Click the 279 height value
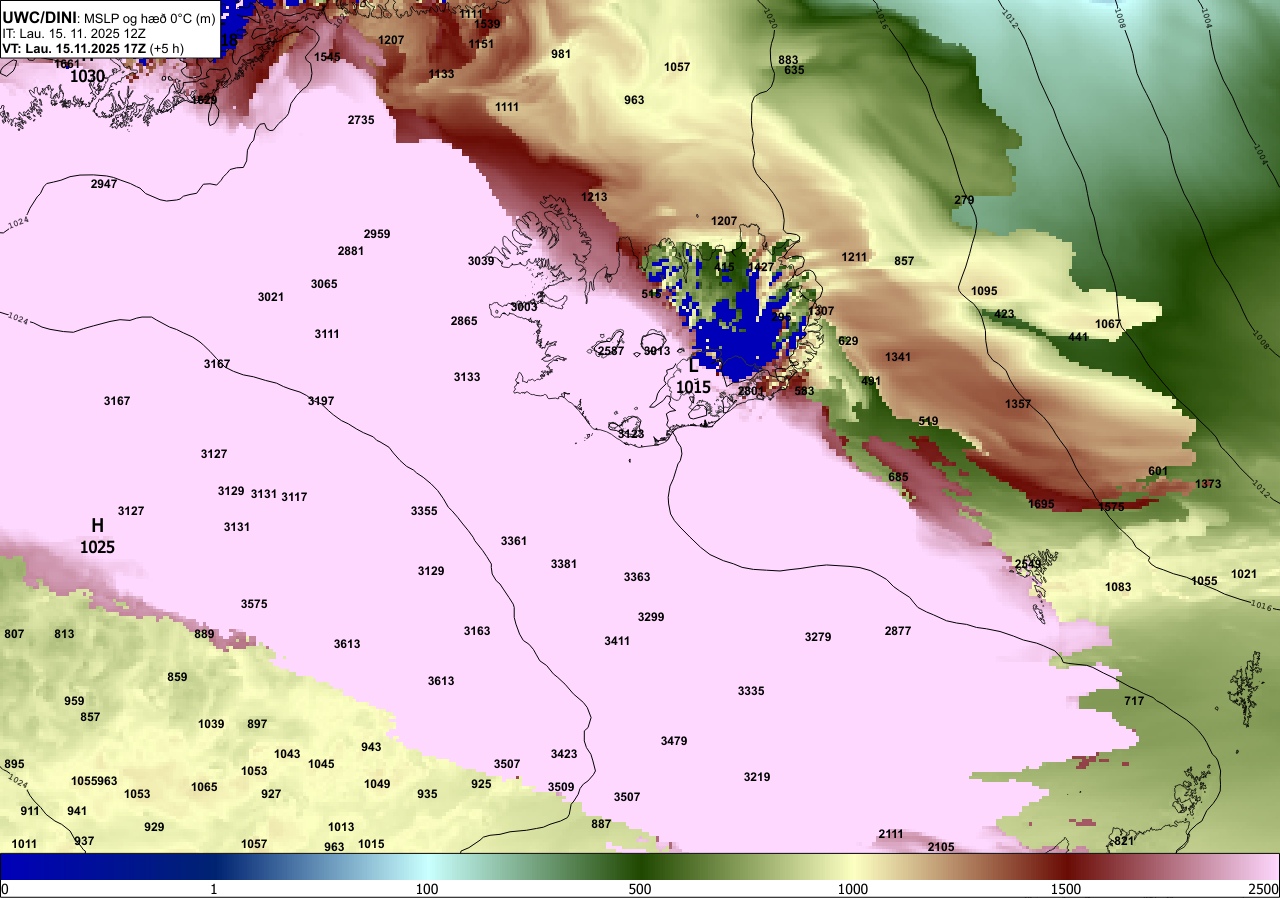This screenshot has height=898, width=1280. [964, 201]
